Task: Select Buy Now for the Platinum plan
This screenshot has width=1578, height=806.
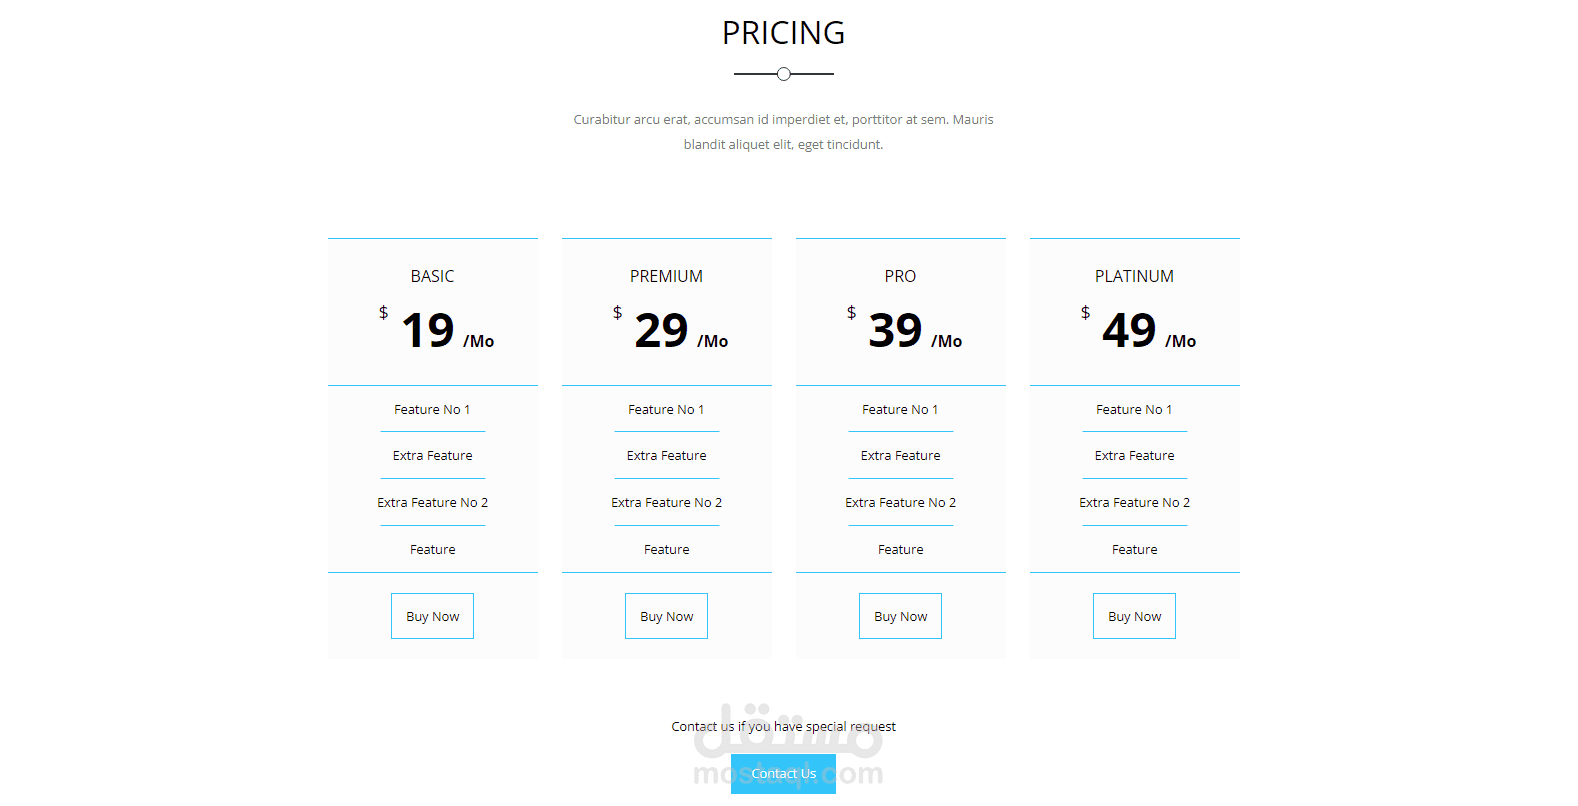Action: 1134,616
